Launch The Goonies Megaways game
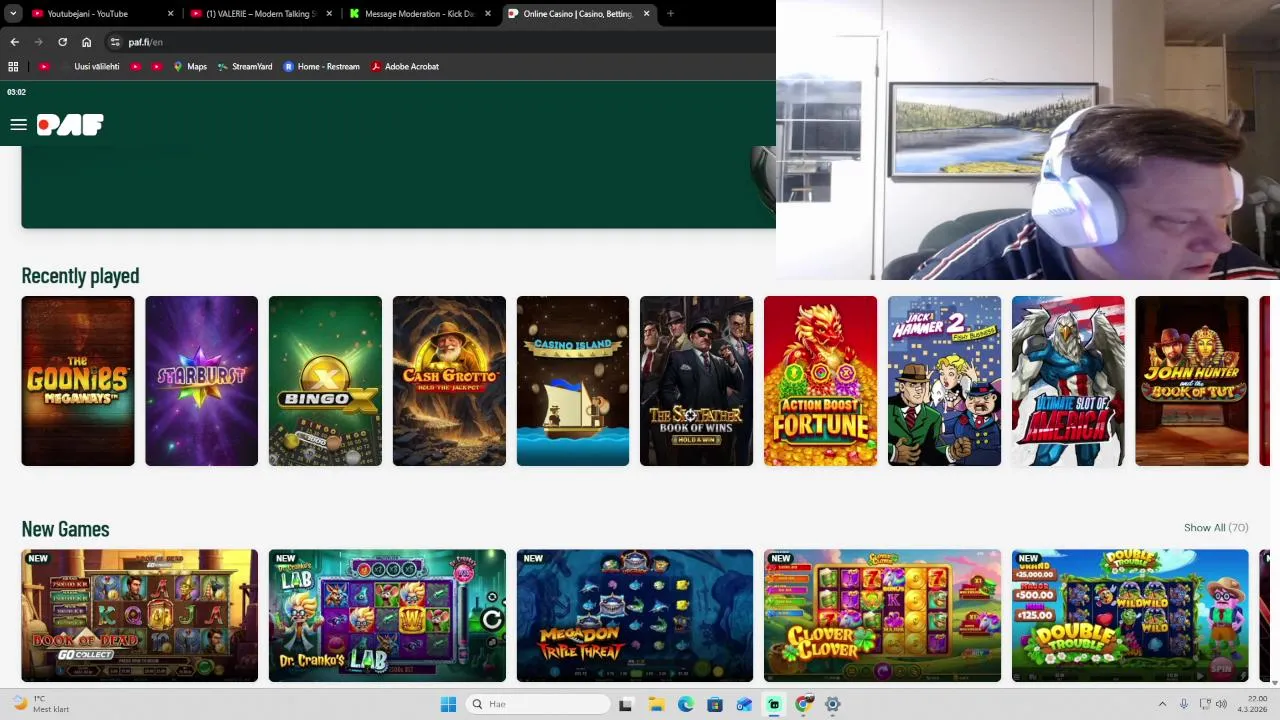Viewport: 1280px width, 720px height. point(78,381)
